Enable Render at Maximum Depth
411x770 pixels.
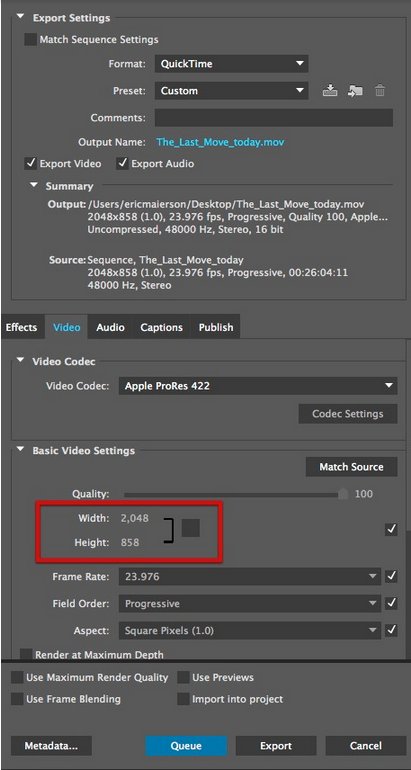(26, 654)
